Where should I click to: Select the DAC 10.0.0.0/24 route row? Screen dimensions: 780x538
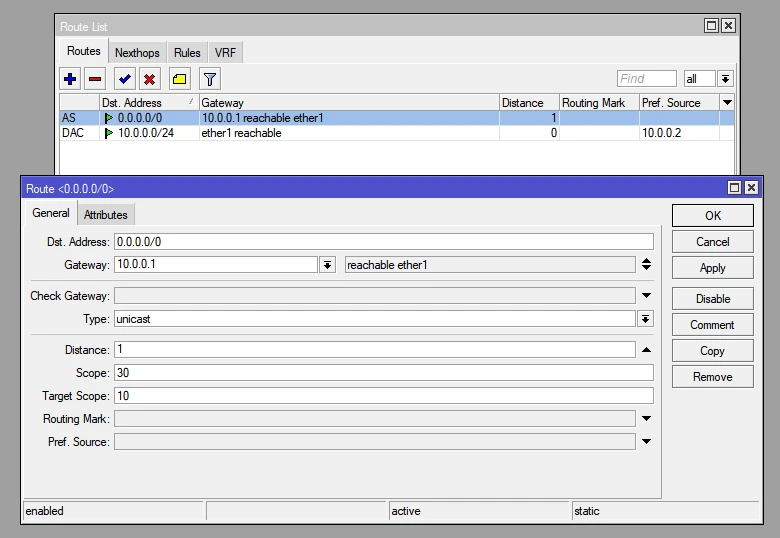tap(300, 133)
